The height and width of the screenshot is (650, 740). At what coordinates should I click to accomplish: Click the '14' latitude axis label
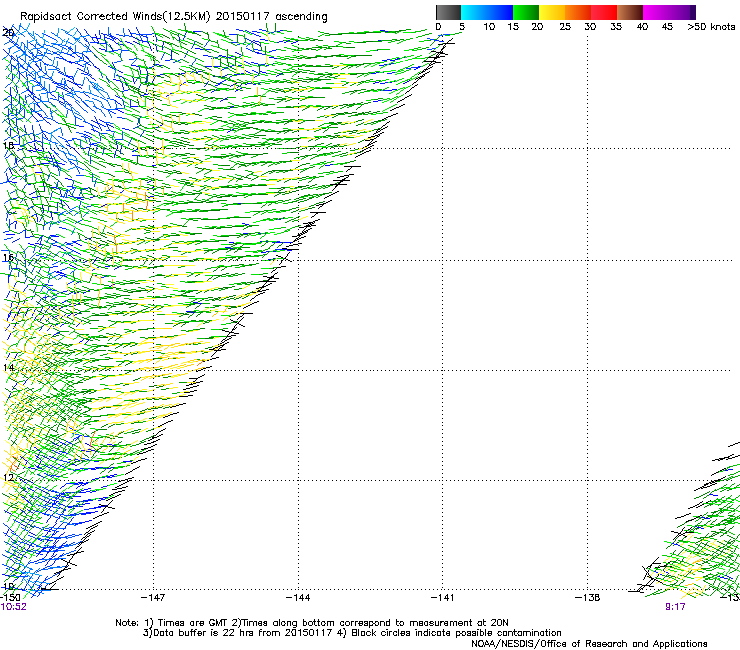pos(8,368)
